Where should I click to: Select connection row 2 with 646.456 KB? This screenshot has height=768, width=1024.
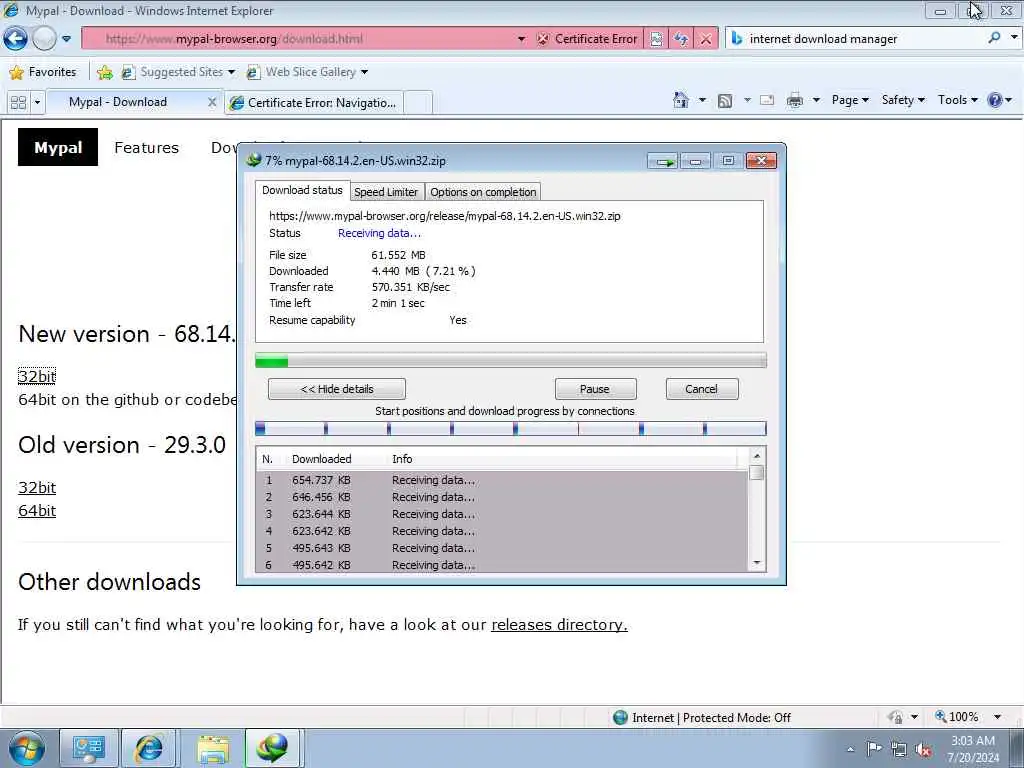(502, 497)
